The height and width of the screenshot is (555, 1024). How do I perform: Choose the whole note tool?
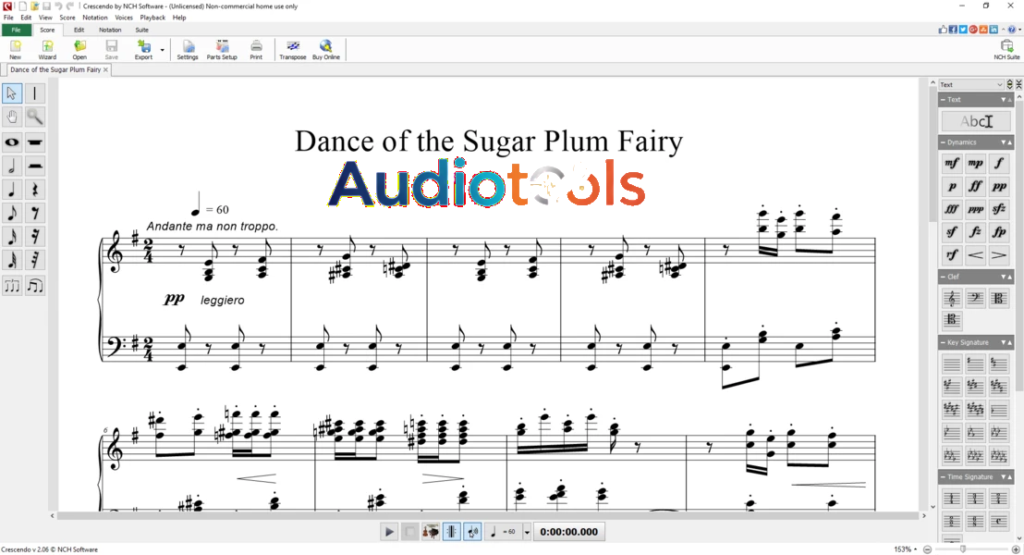pos(12,142)
